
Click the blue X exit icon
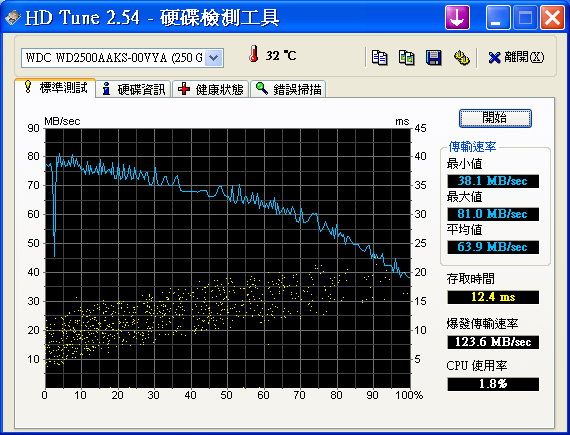[x=494, y=57]
